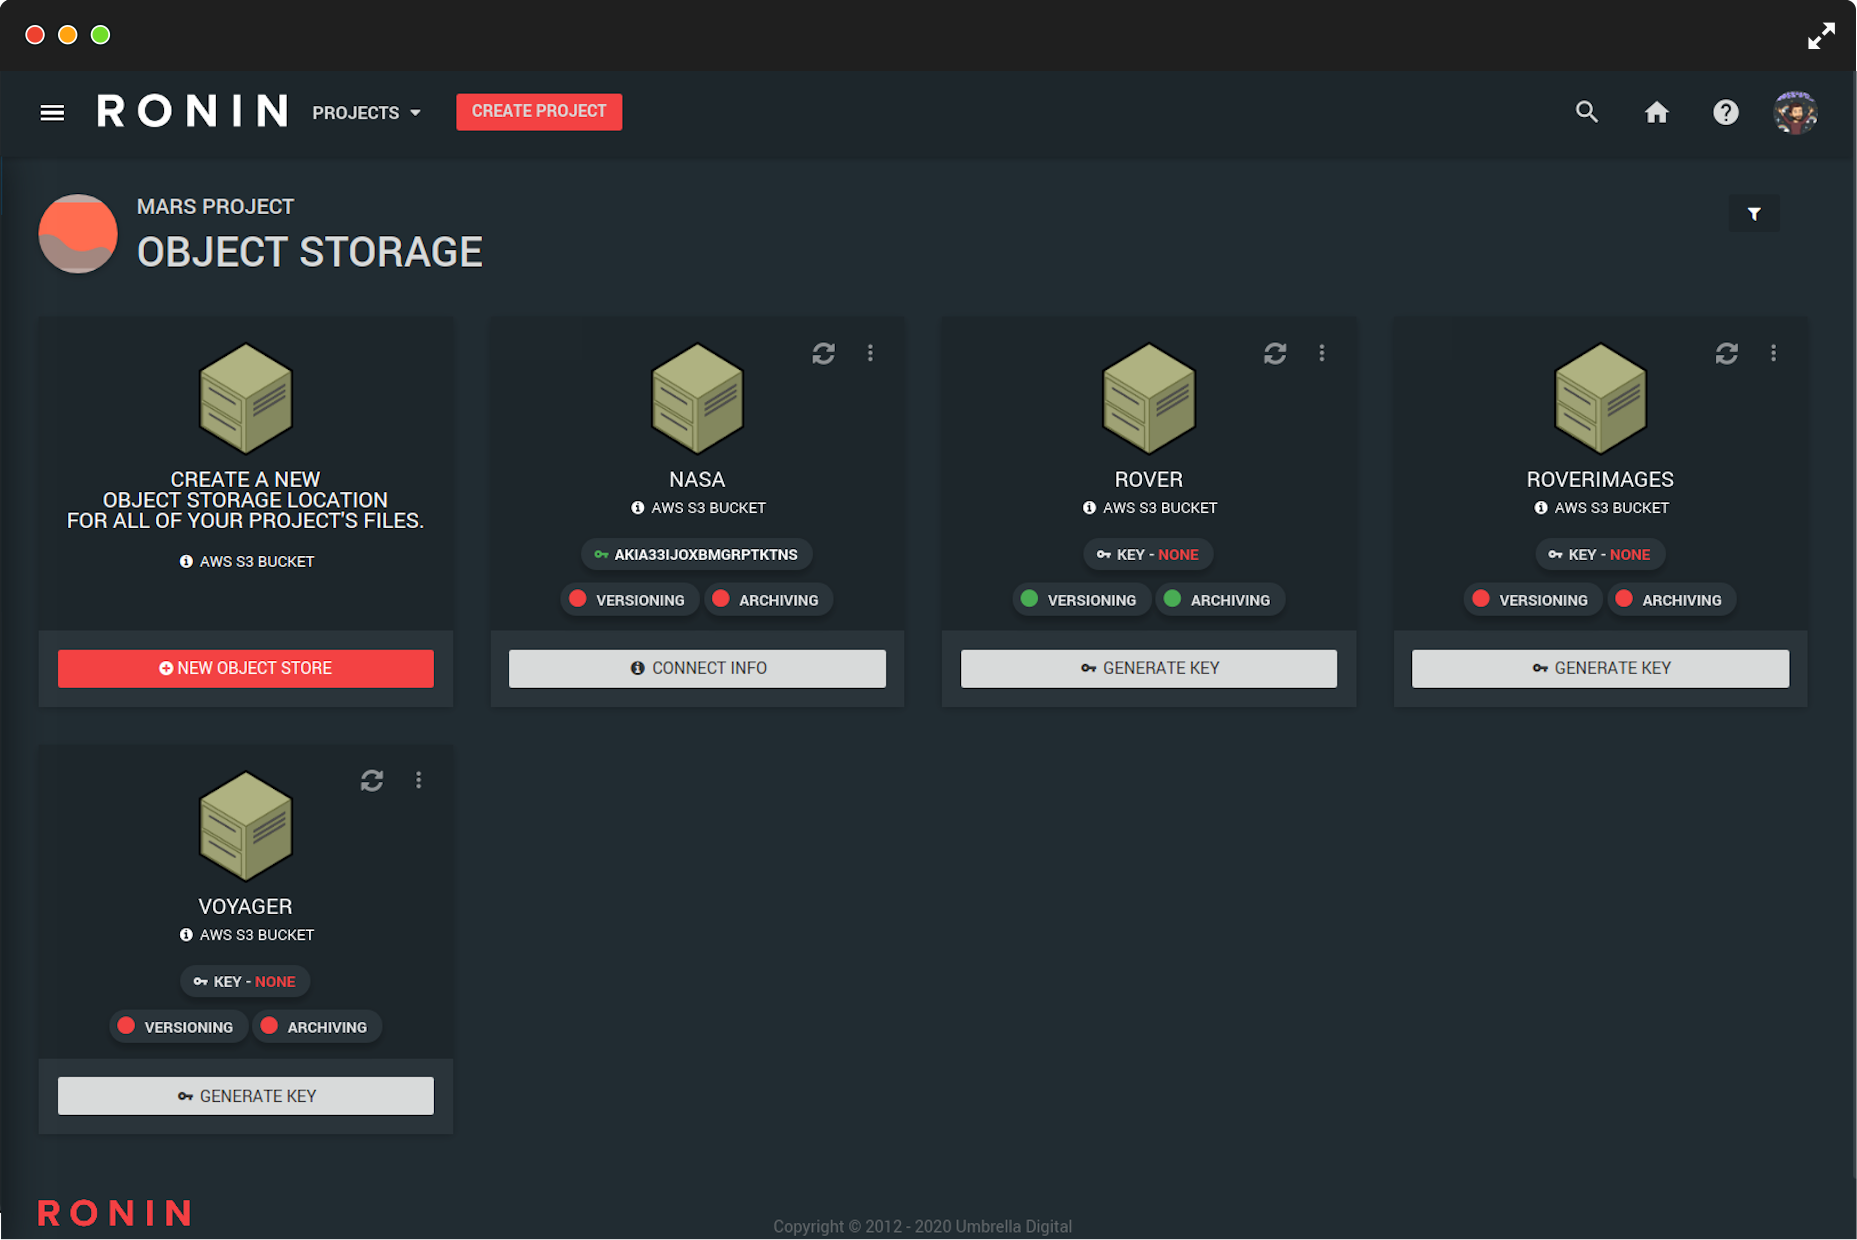Screen dimensions: 1857x1240
Task: Open the VOYAGER card three-dot menu
Action: pos(418,780)
